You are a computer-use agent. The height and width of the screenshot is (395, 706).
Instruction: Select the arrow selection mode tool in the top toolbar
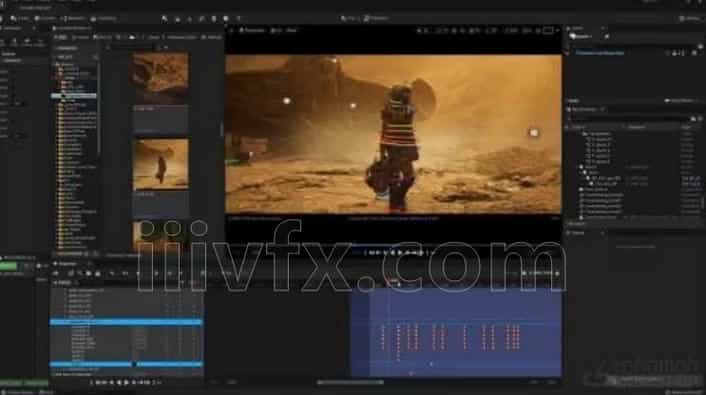(164, 18)
